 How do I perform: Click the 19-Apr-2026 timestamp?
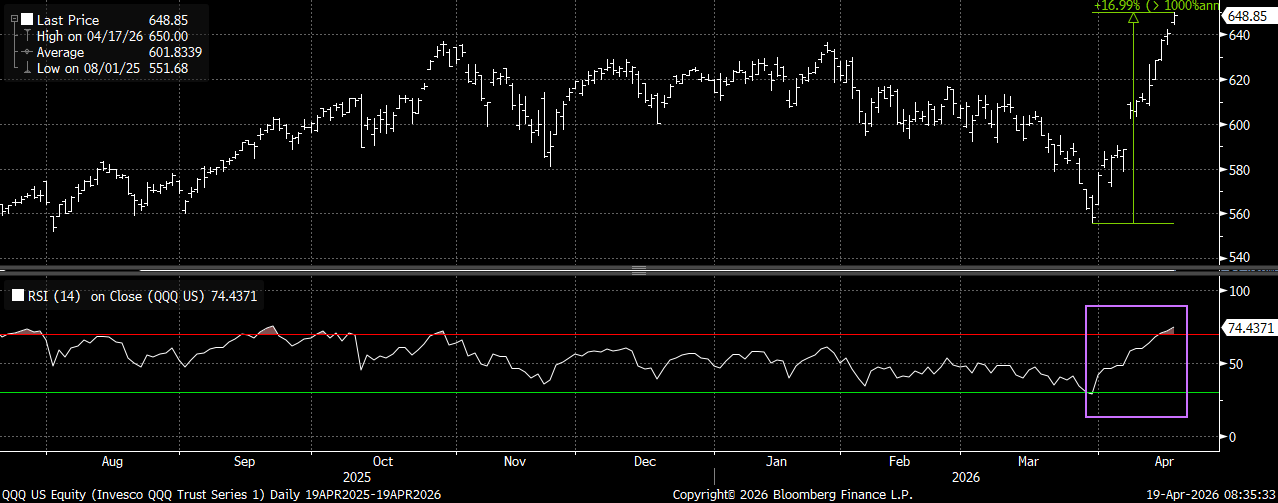point(1209,495)
